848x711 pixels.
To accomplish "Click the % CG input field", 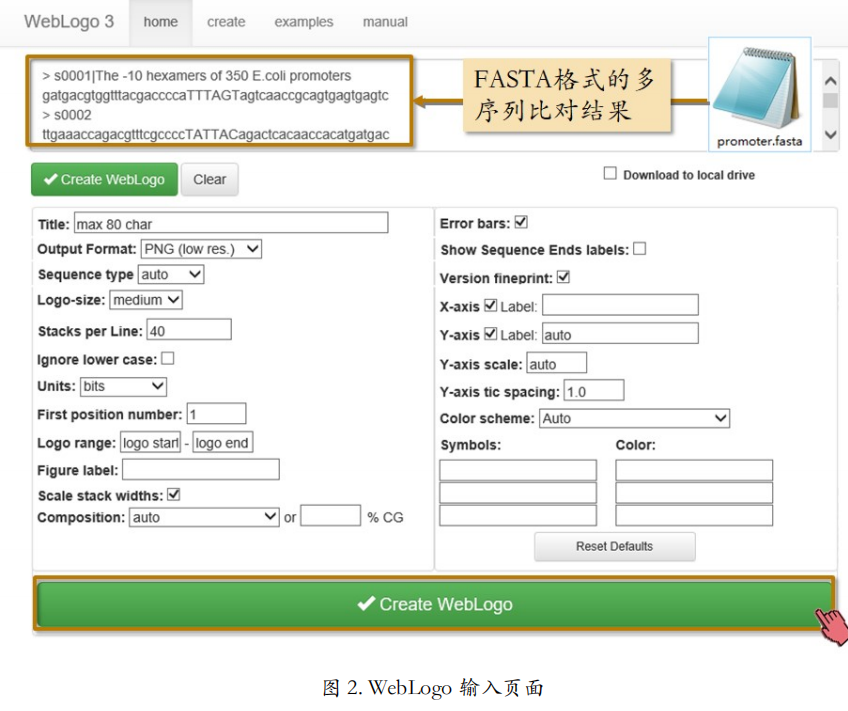I will (x=330, y=515).
